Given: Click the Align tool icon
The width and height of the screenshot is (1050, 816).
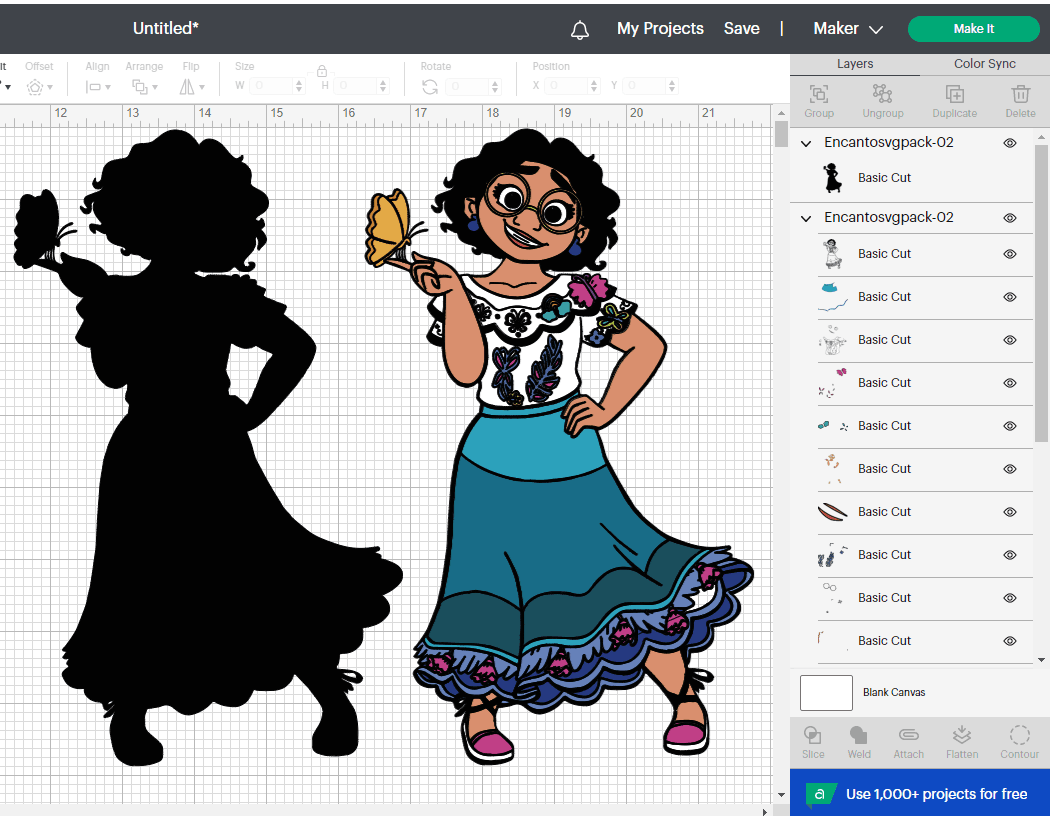Looking at the screenshot, I should pos(93,87).
